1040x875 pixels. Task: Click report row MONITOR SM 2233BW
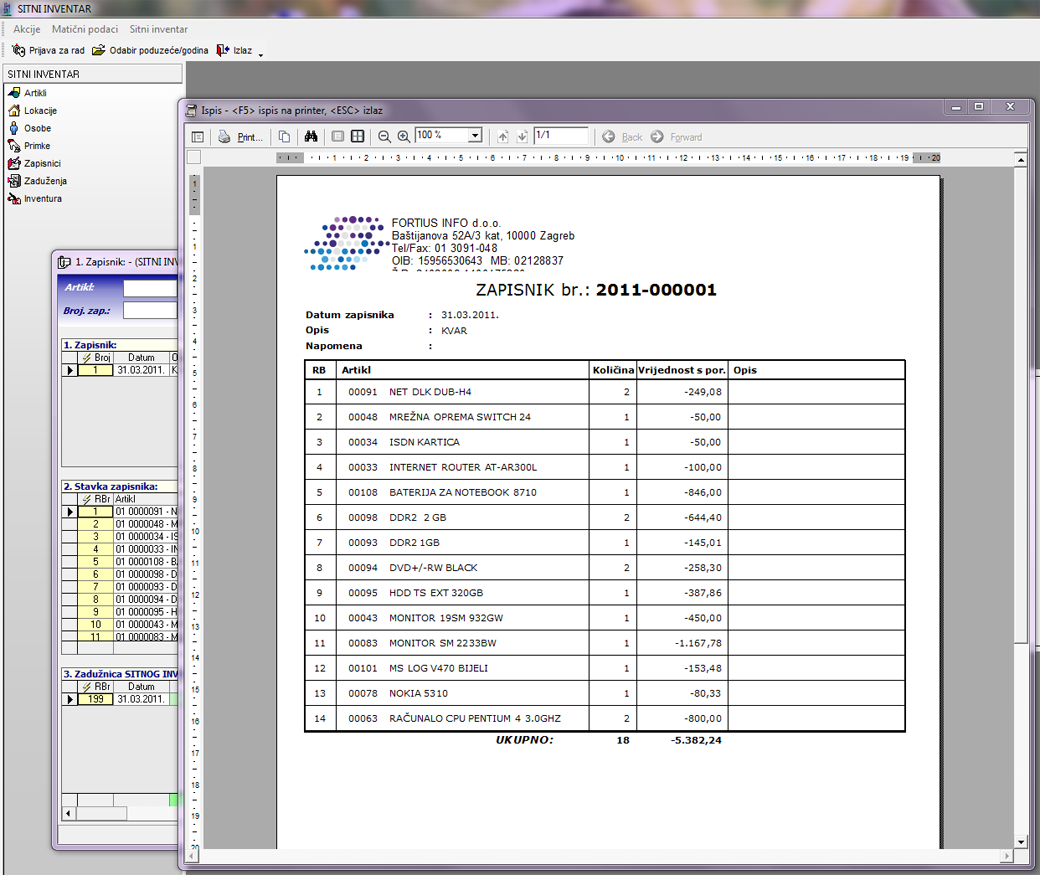click(605, 643)
